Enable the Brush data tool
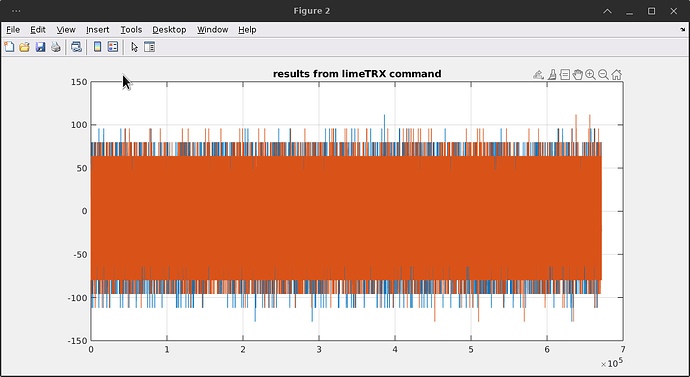Viewport: 690px width, 377px height. (x=552, y=75)
